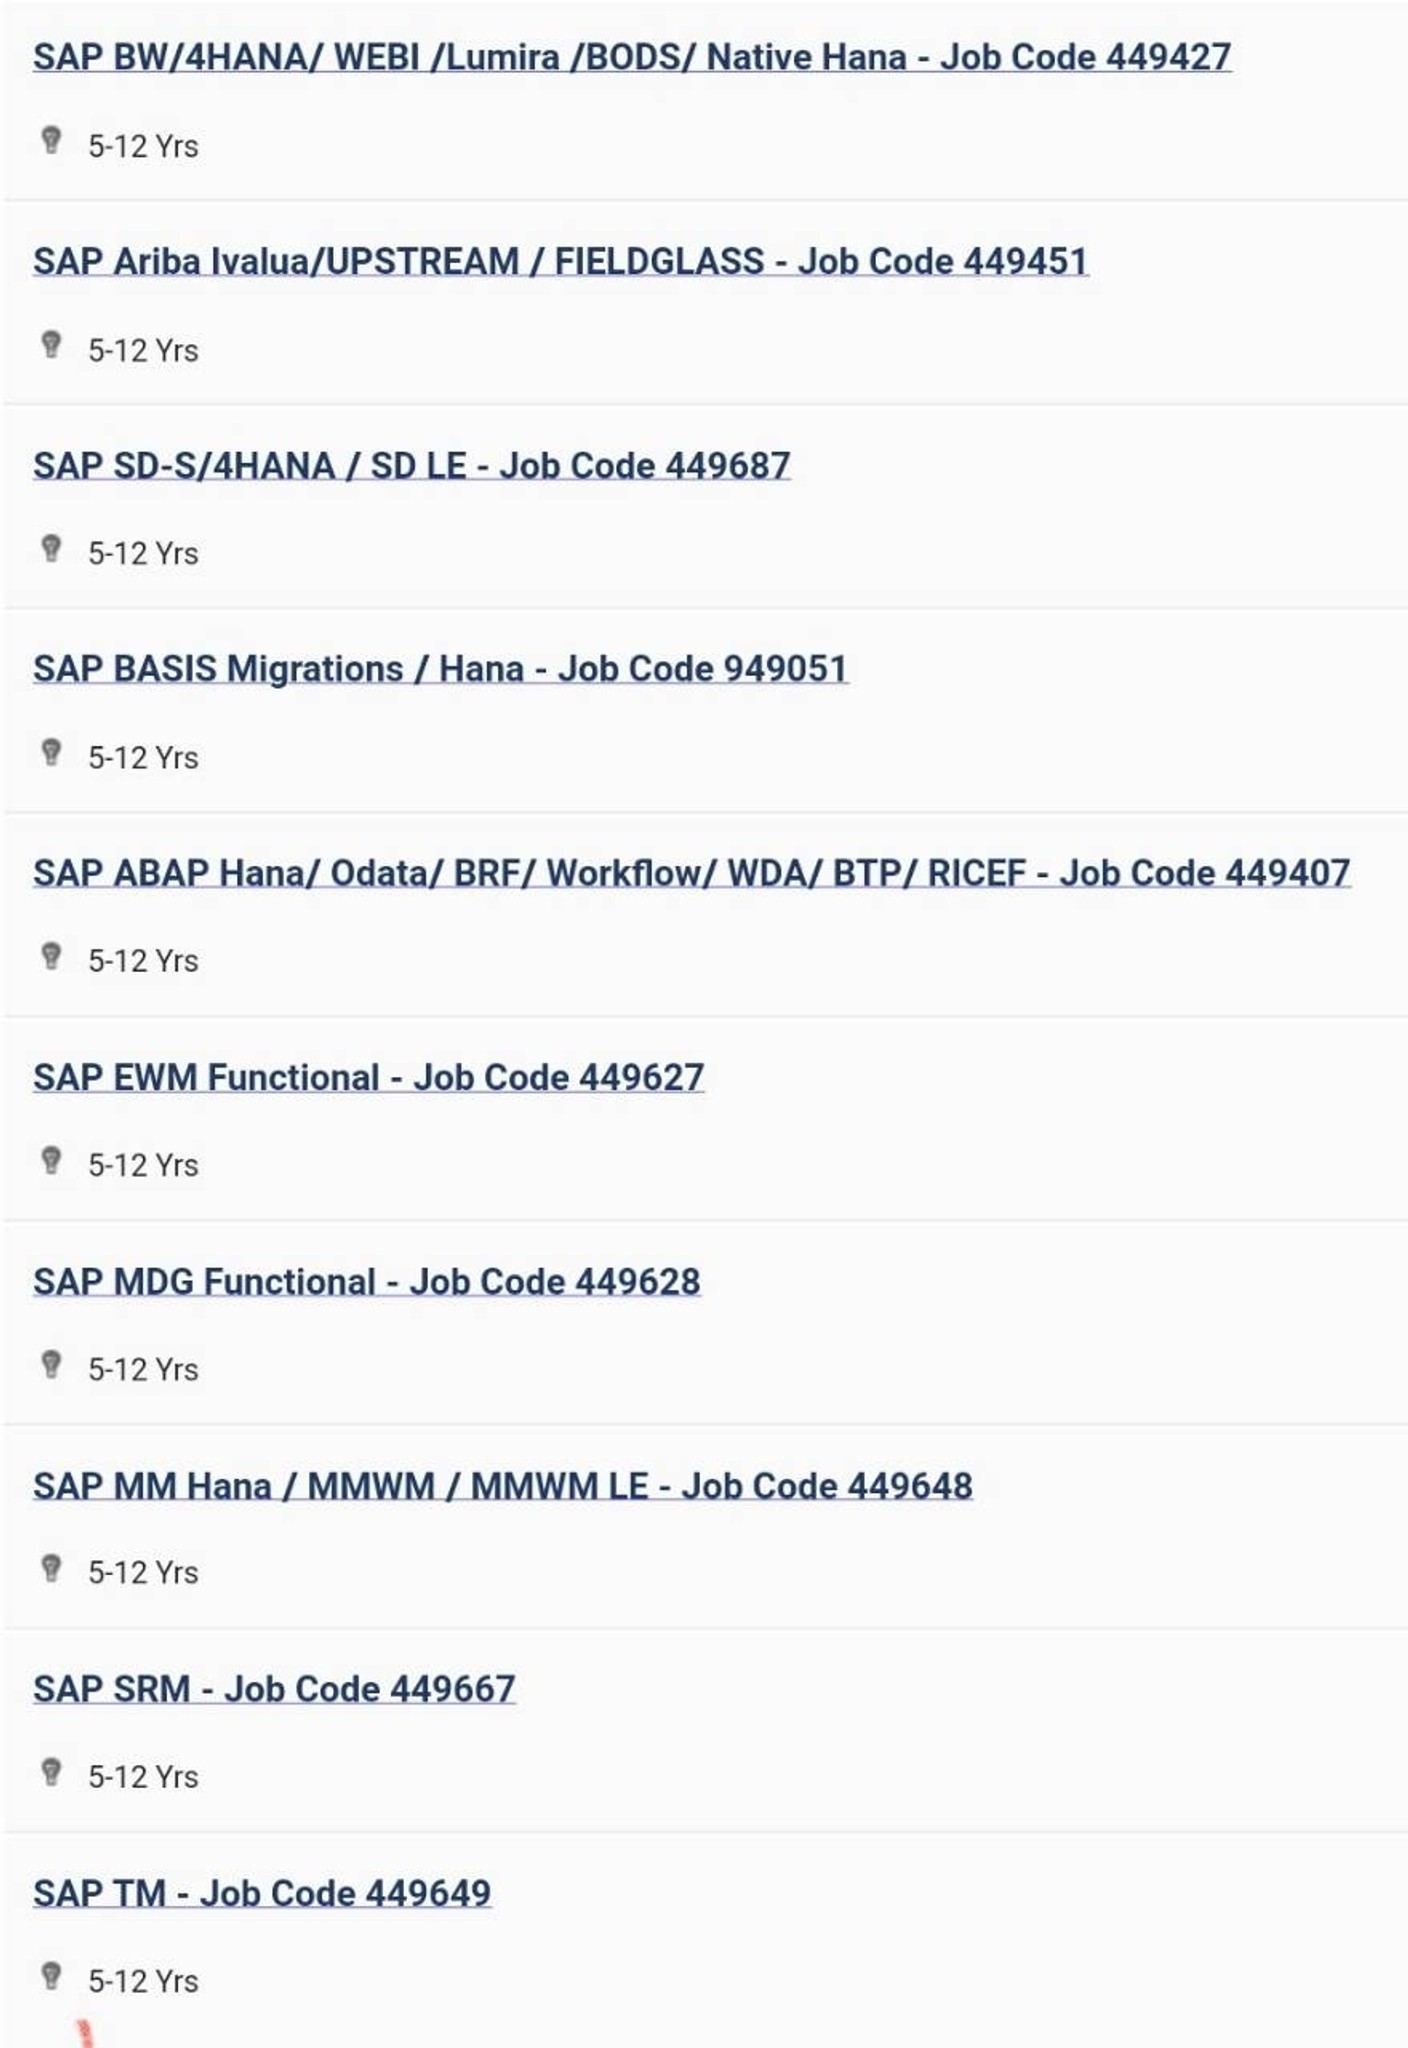Open SAP SRM Job Code 449667 link
Viewport: 1408px width, 2048px height.
point(274,1689)
